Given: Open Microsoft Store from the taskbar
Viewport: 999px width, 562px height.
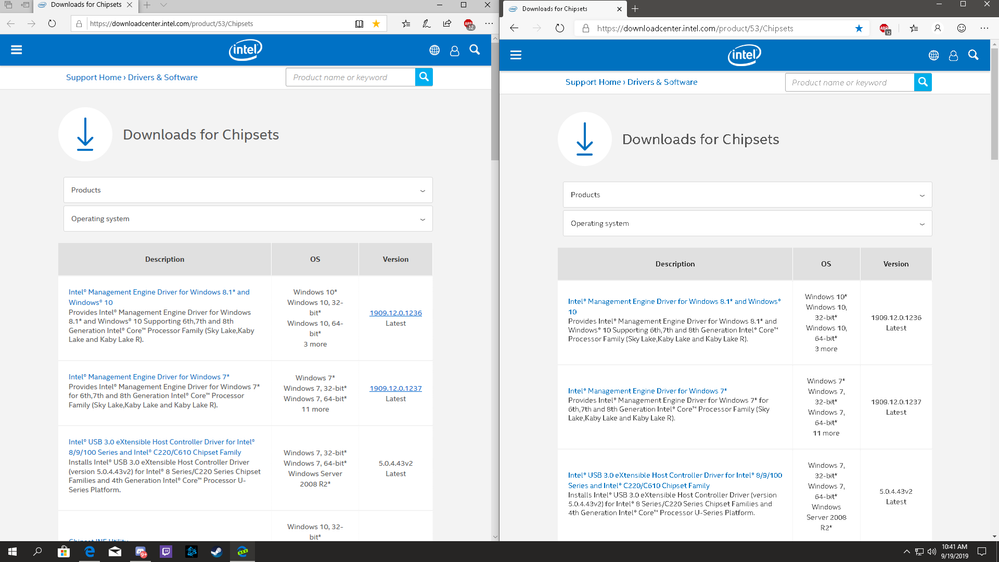Looking at the screenshot, I should click(64, 552).
